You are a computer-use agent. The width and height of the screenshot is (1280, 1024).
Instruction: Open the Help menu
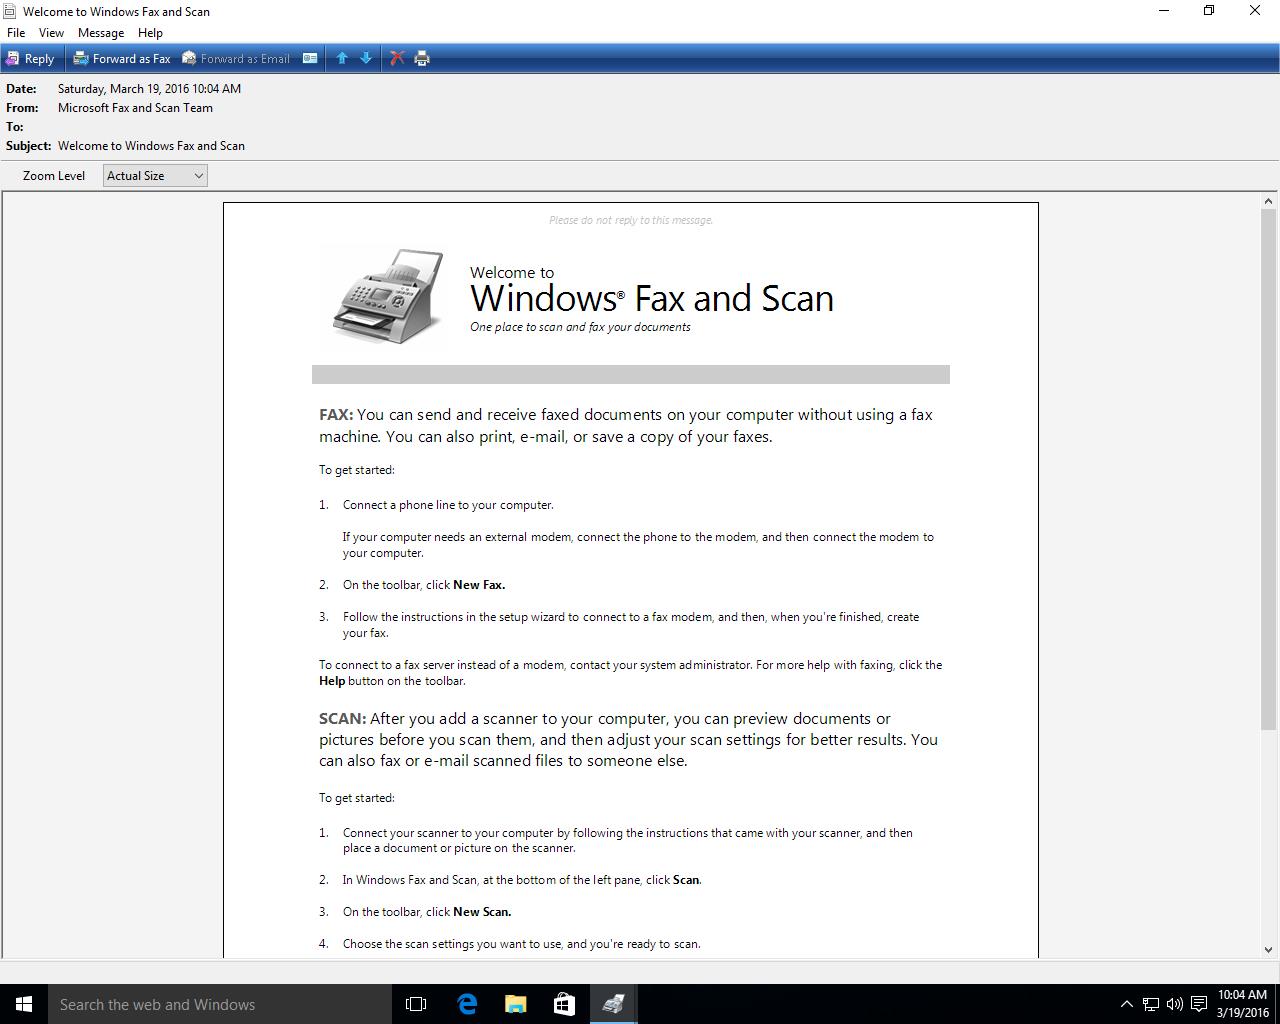click(150, 33)
